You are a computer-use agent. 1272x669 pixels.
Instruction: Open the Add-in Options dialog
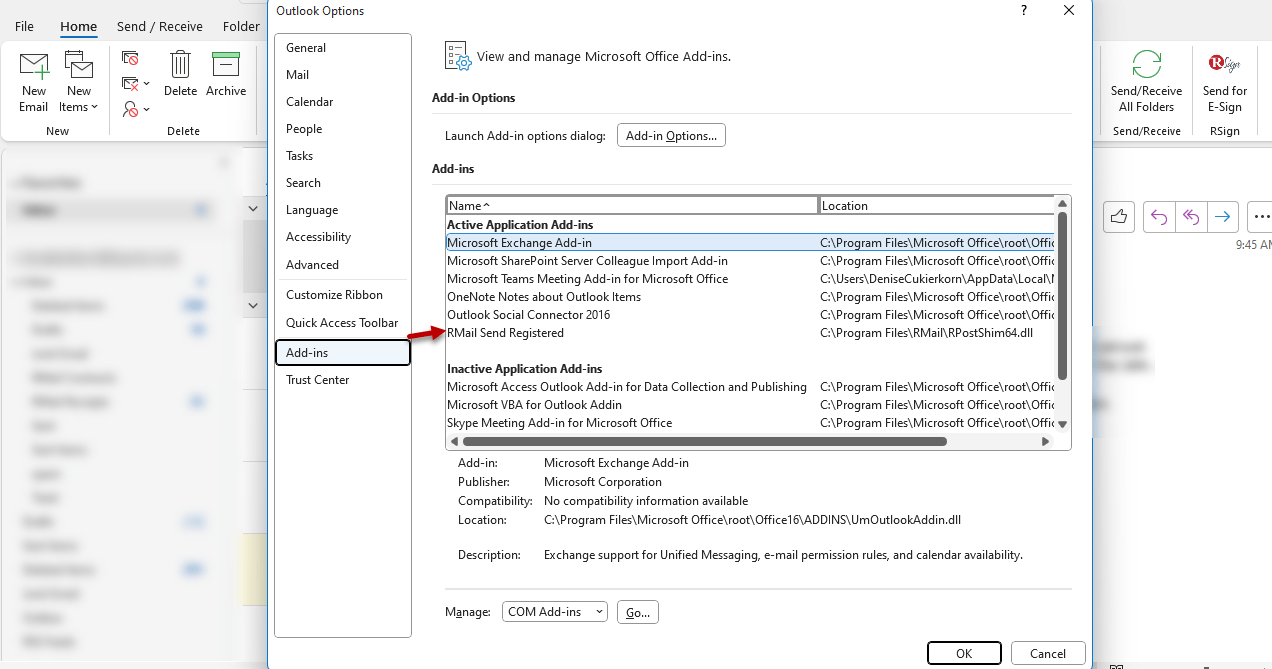click(x=671, y=135)
